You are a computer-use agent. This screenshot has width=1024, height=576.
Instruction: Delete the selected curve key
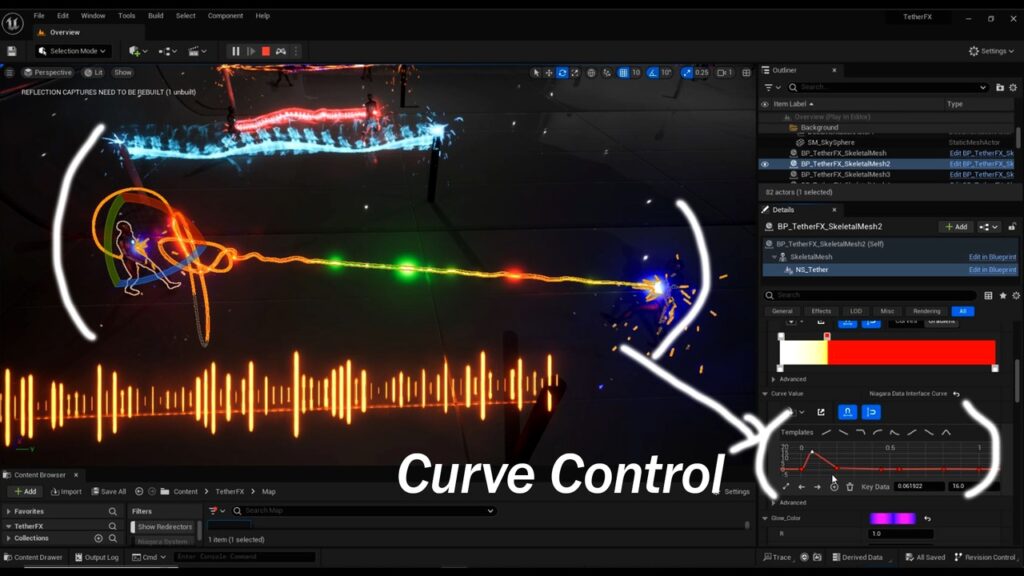click(850, 487)
